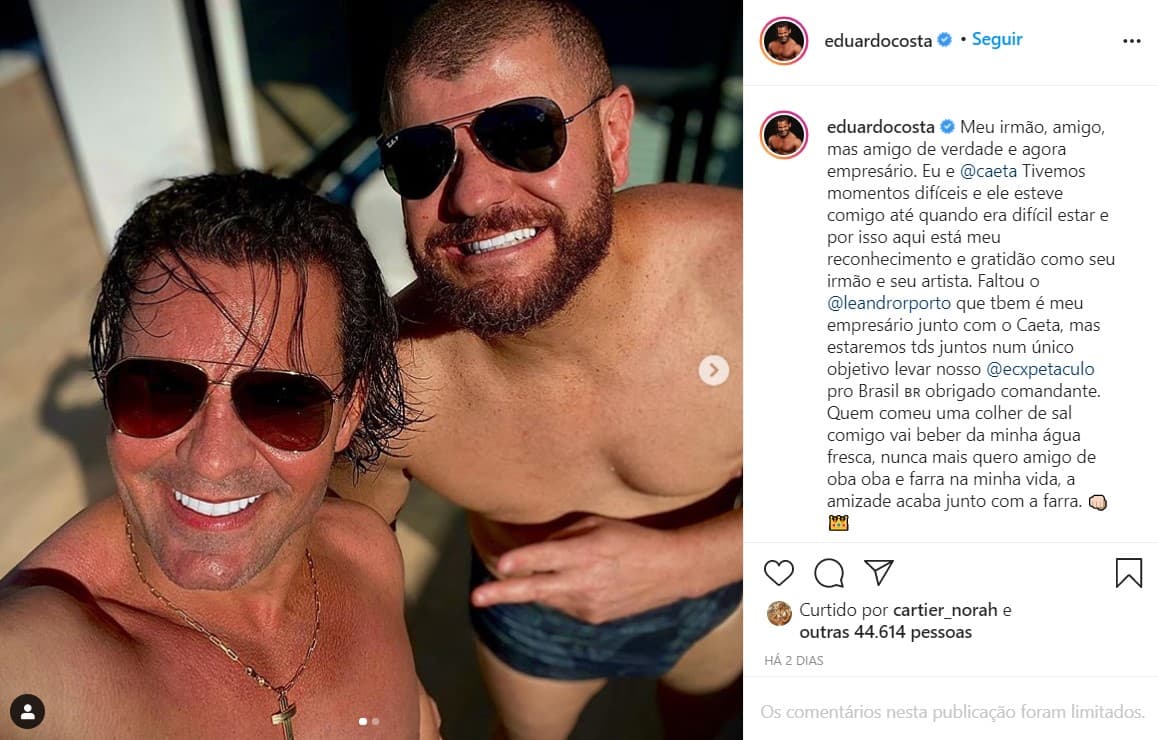View the cartier_norah liker profile
Screen dimensions: 1158x740
(x=945, y=610)
